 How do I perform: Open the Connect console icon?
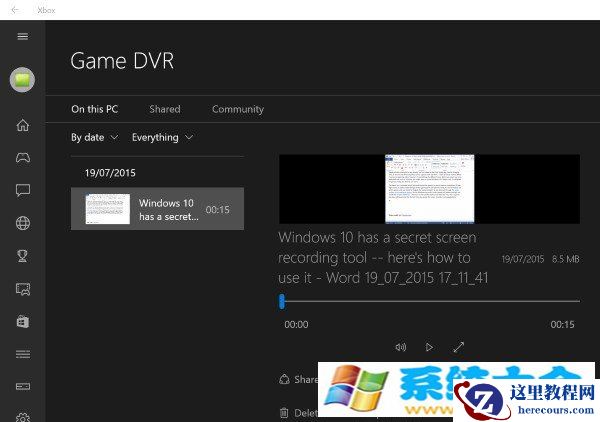(23, 386)
